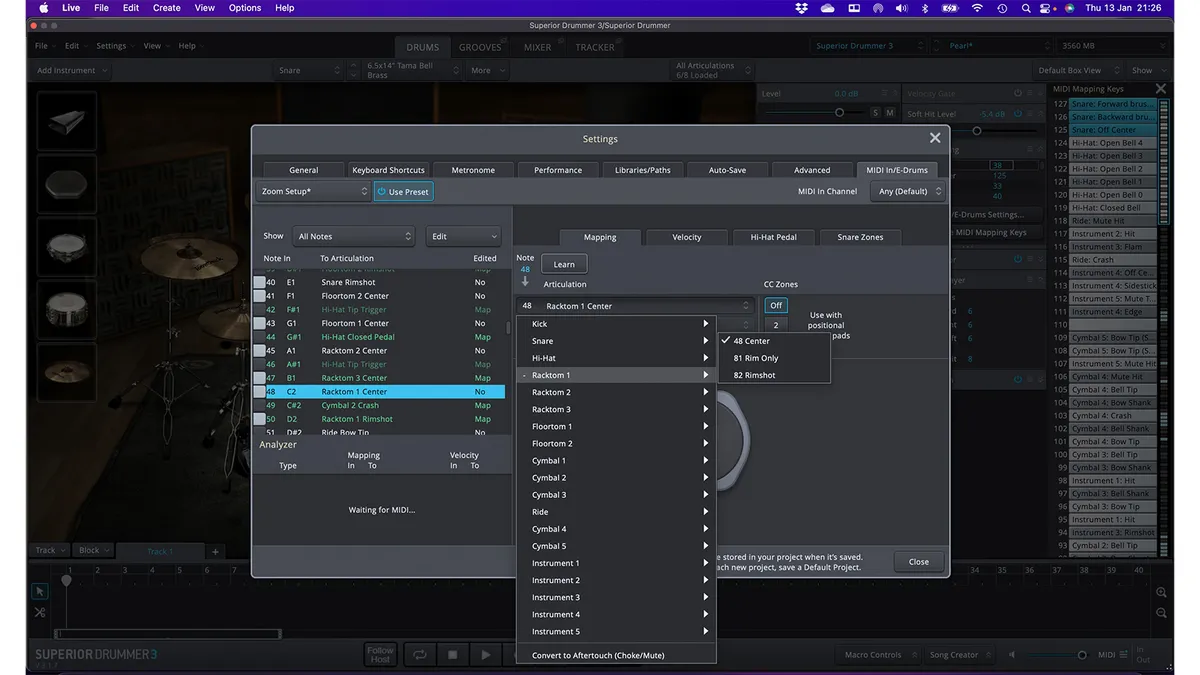Close the MIDI Mapping Keys panel
Viewport: 1200px width, 675px height.
(x=1161, y=89)
